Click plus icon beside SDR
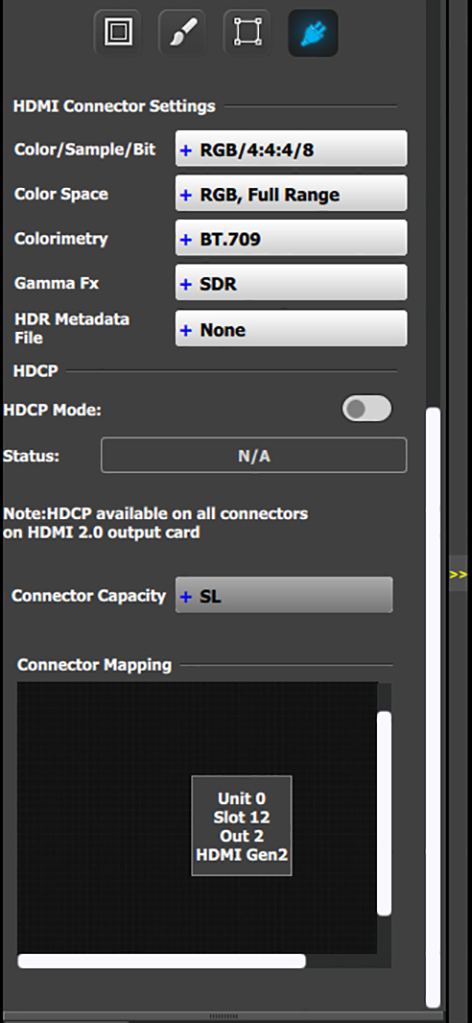The image size is (472, 1023). (186, 284)
